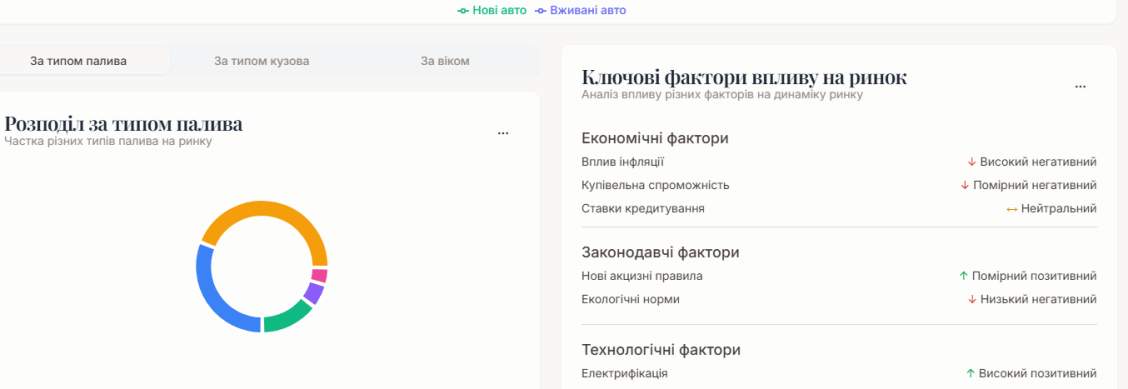Select the Вплив інфляції row label

[622, 162]
